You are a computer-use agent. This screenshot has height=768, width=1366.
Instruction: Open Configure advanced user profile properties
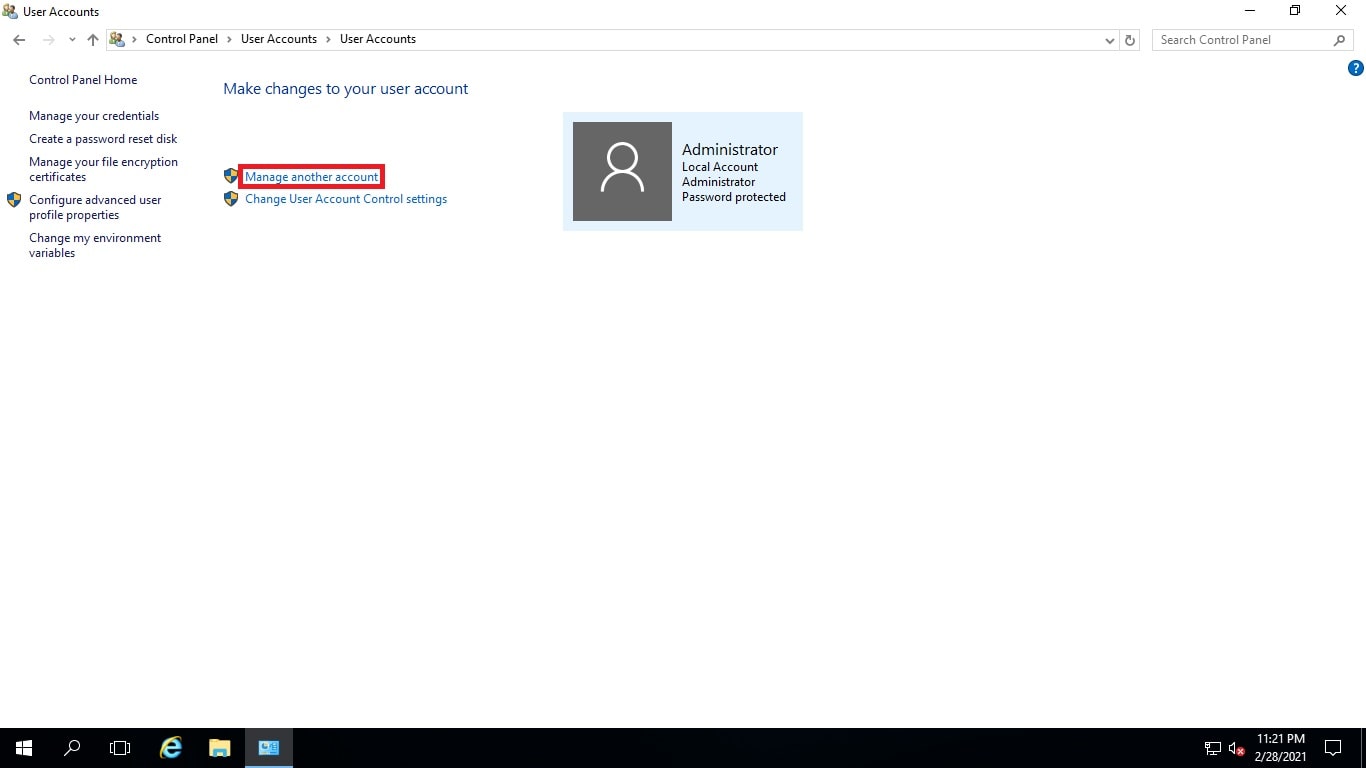click(95, 207)
